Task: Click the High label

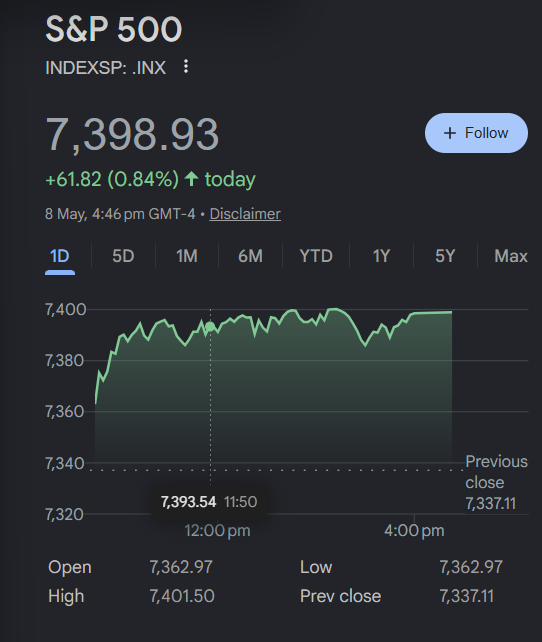Action: click(x=66, y=596)
